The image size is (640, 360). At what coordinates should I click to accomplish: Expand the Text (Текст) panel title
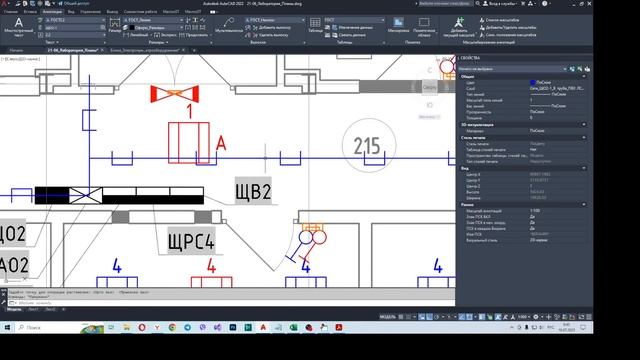tap(51, 42)
